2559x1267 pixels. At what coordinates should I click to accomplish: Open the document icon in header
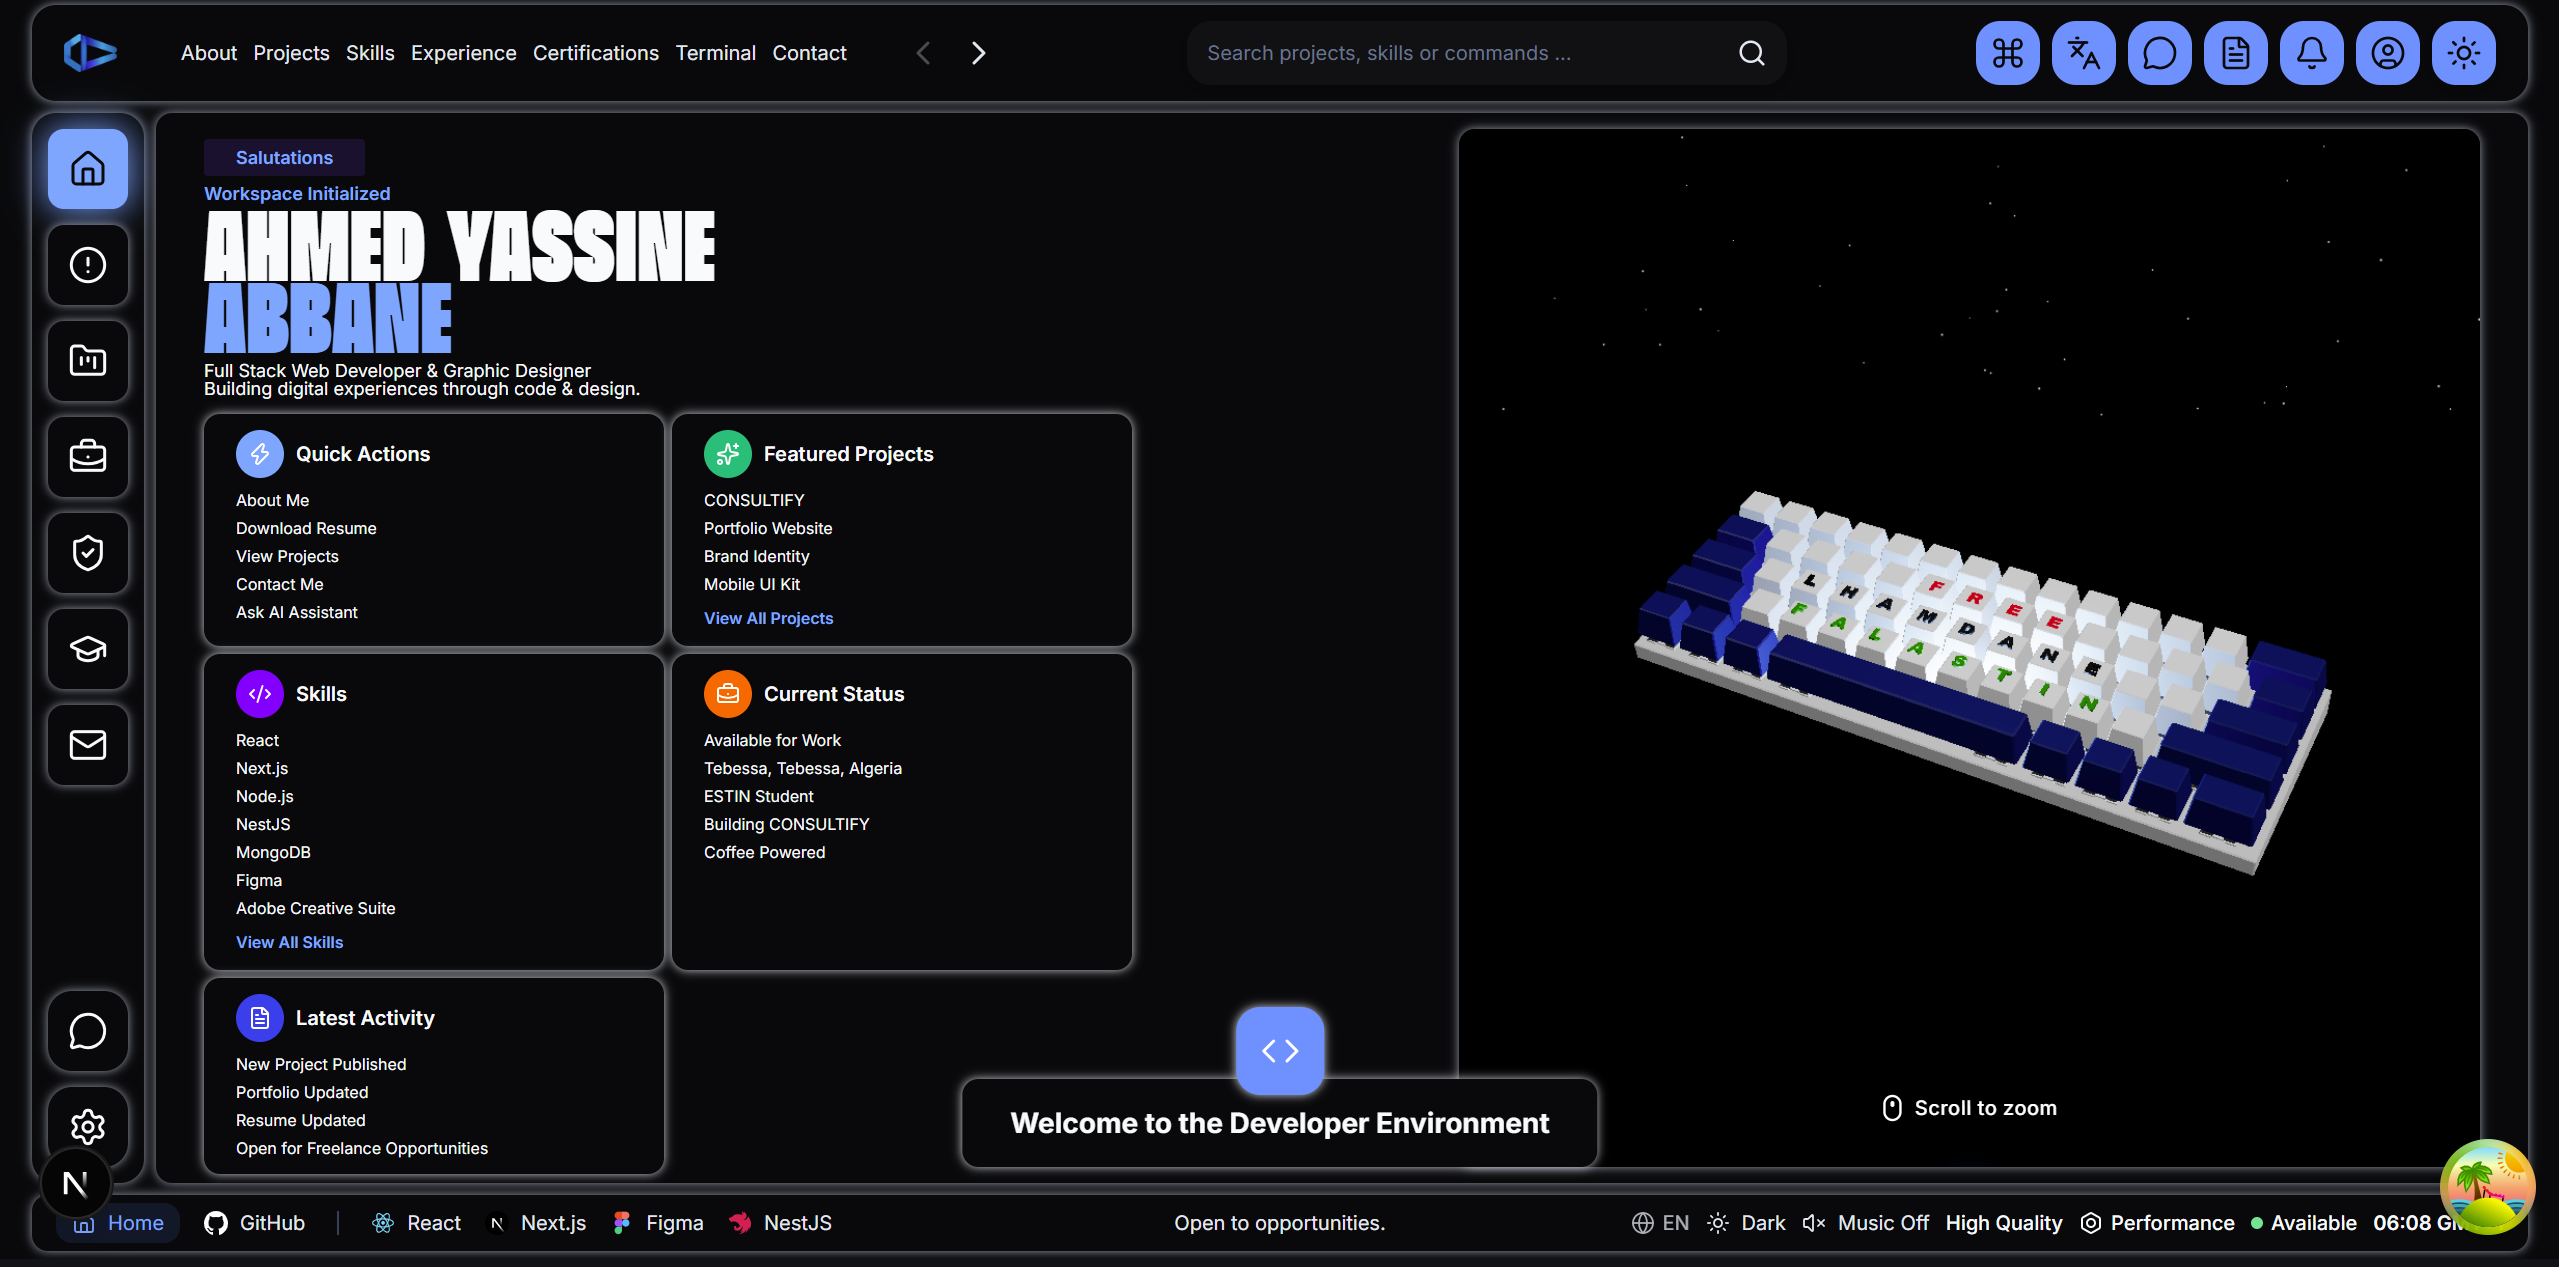[2235, 53]
